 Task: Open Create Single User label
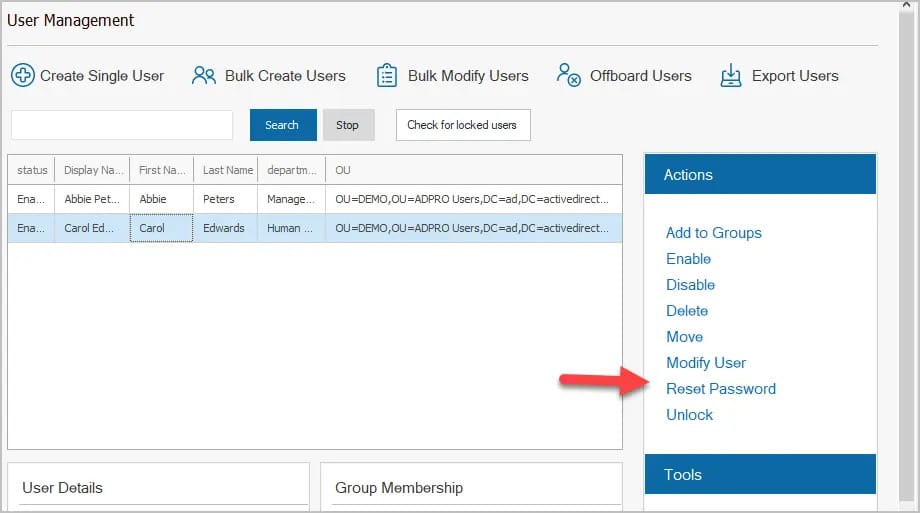(x=102, y=76)
